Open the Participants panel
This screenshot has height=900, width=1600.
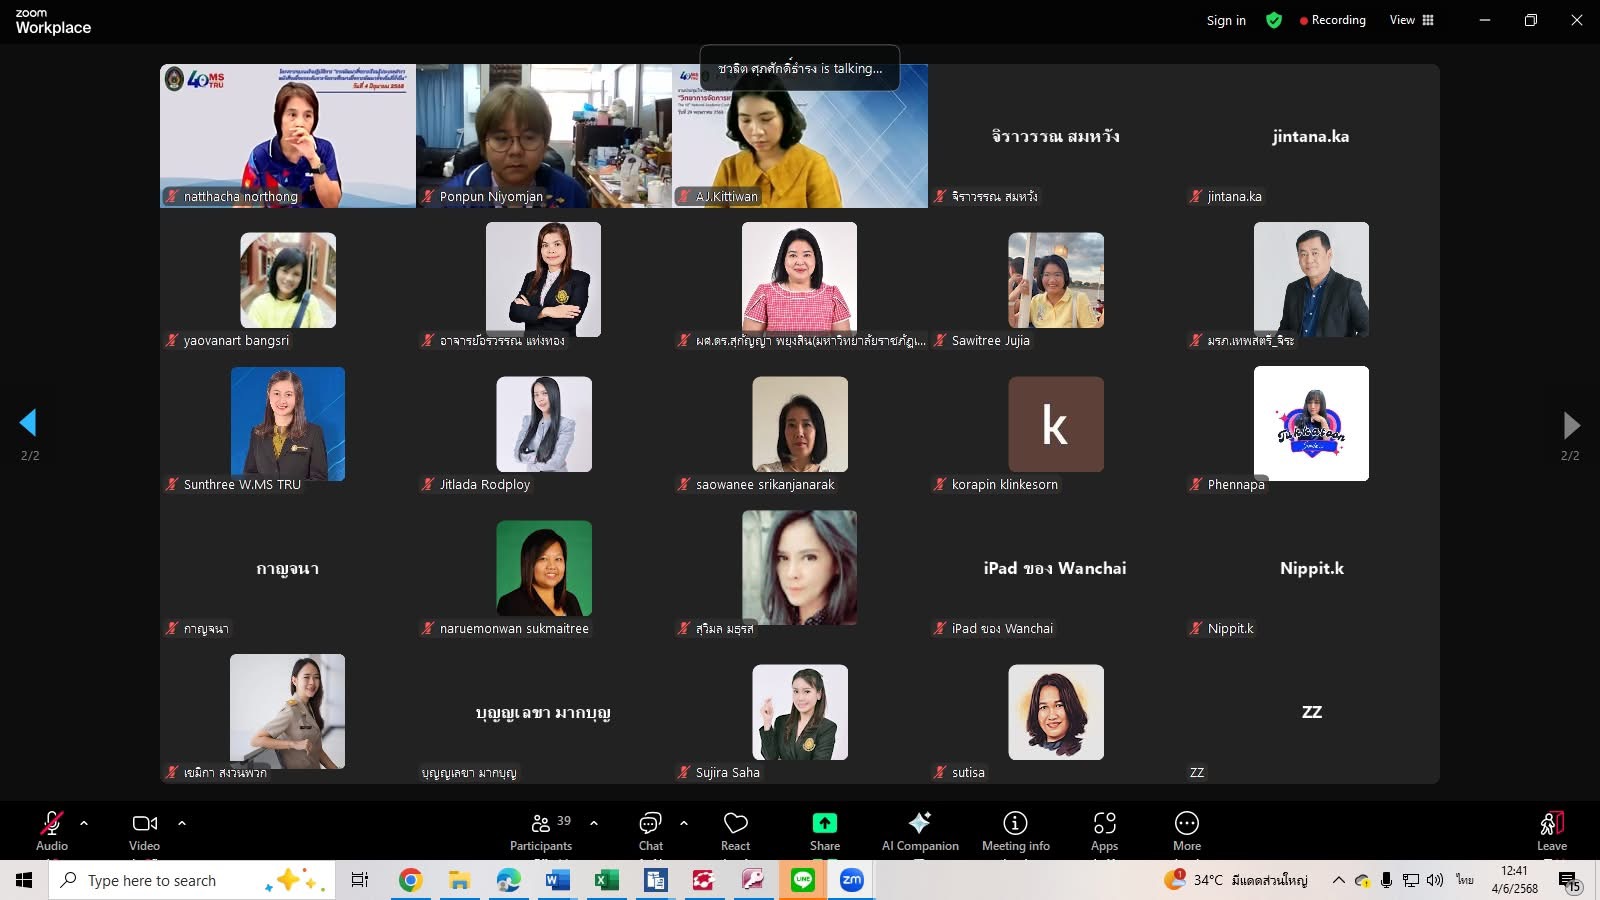click(x=540, y=830)
